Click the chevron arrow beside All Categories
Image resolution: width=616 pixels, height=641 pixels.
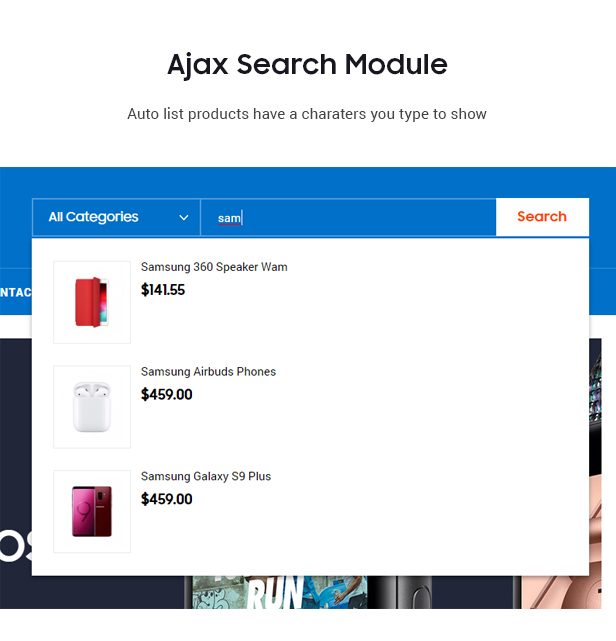coord(184,217)
